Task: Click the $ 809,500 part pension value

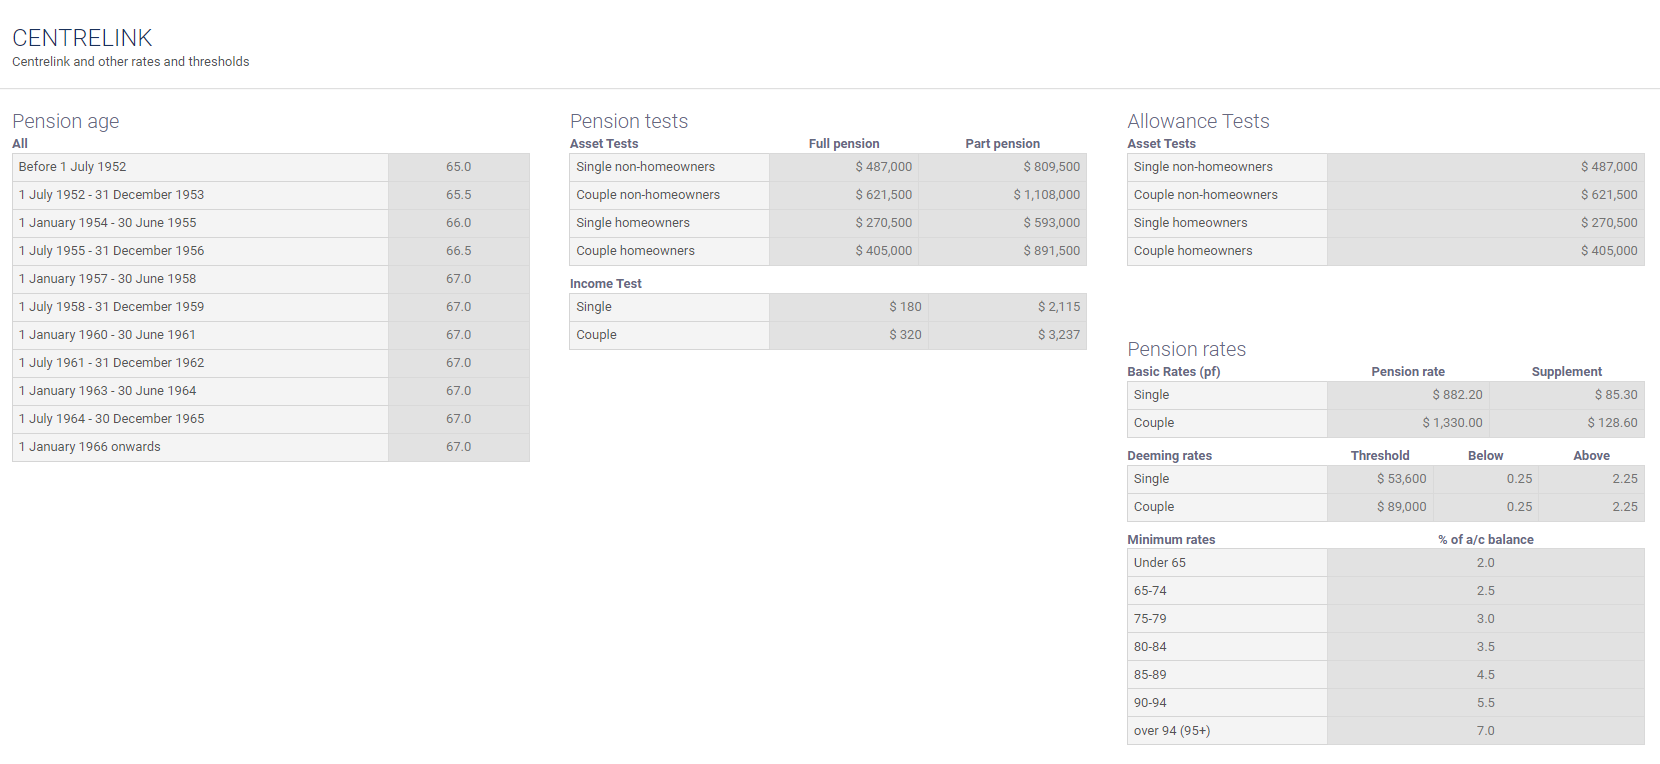Action: (1002, 167)
